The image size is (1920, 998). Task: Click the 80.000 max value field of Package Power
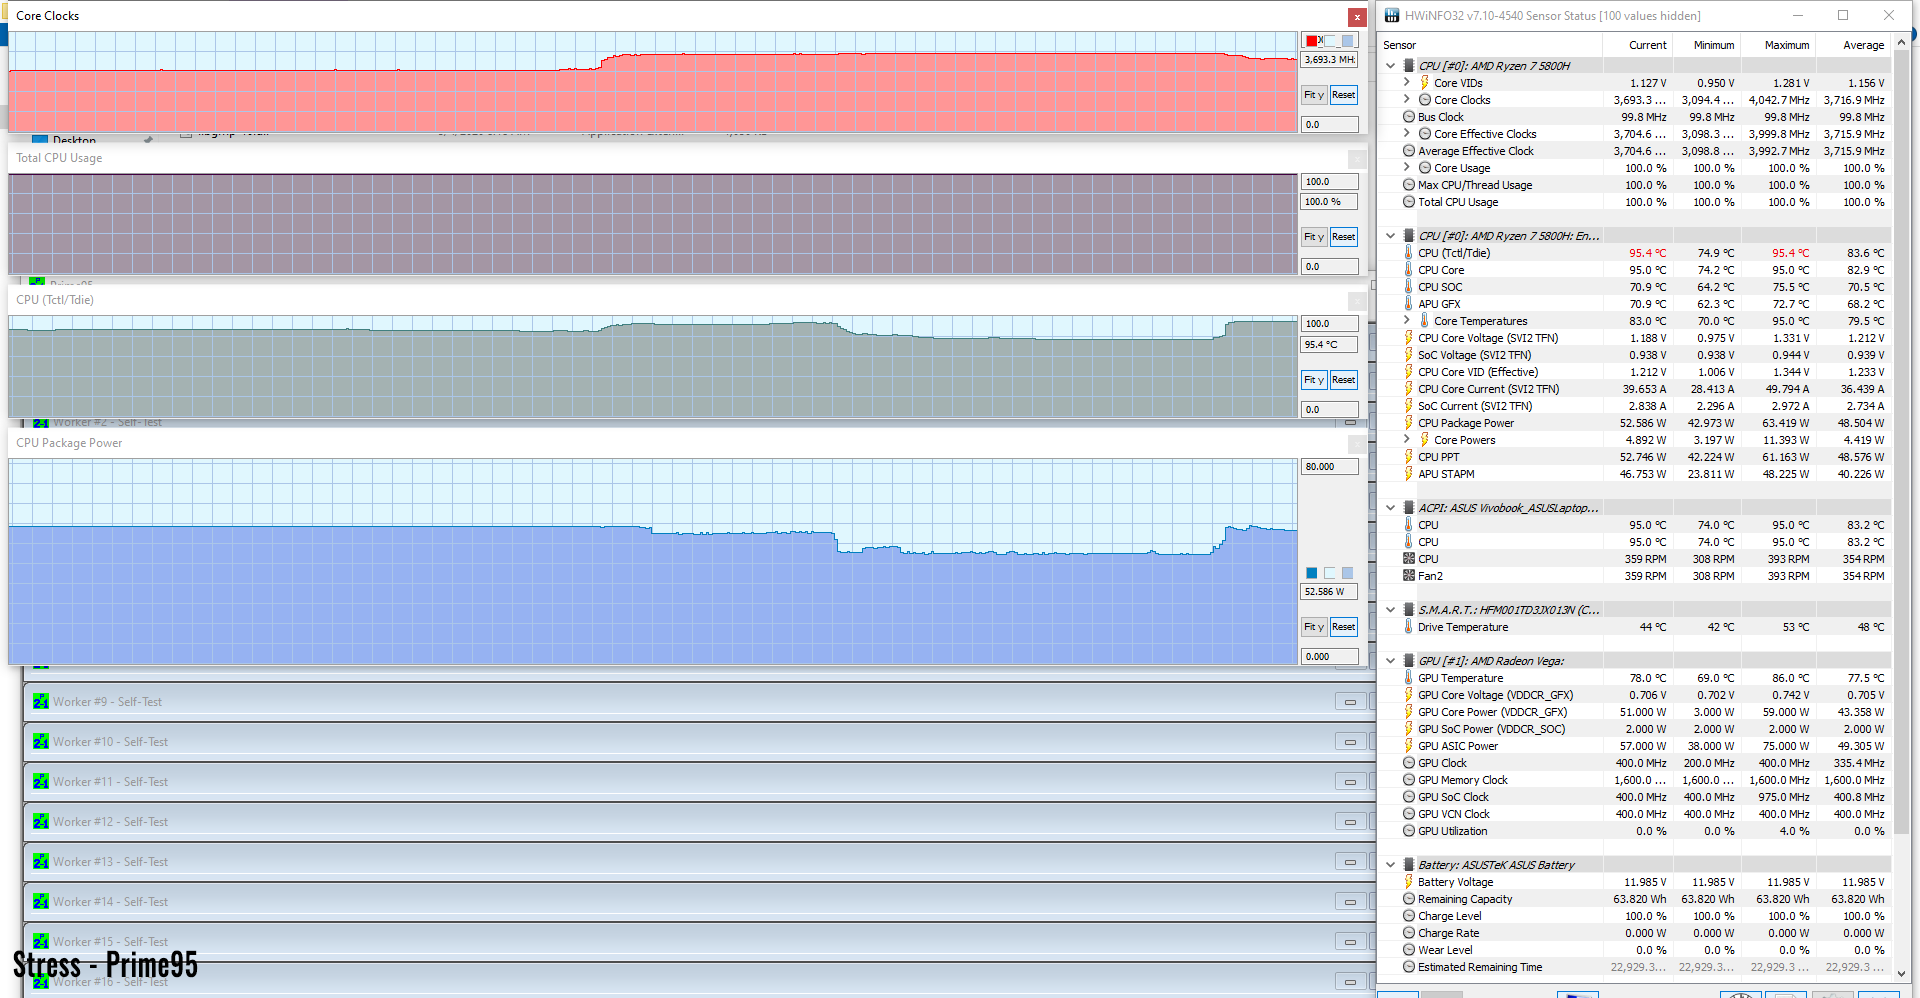click(x=1329, y=467)
